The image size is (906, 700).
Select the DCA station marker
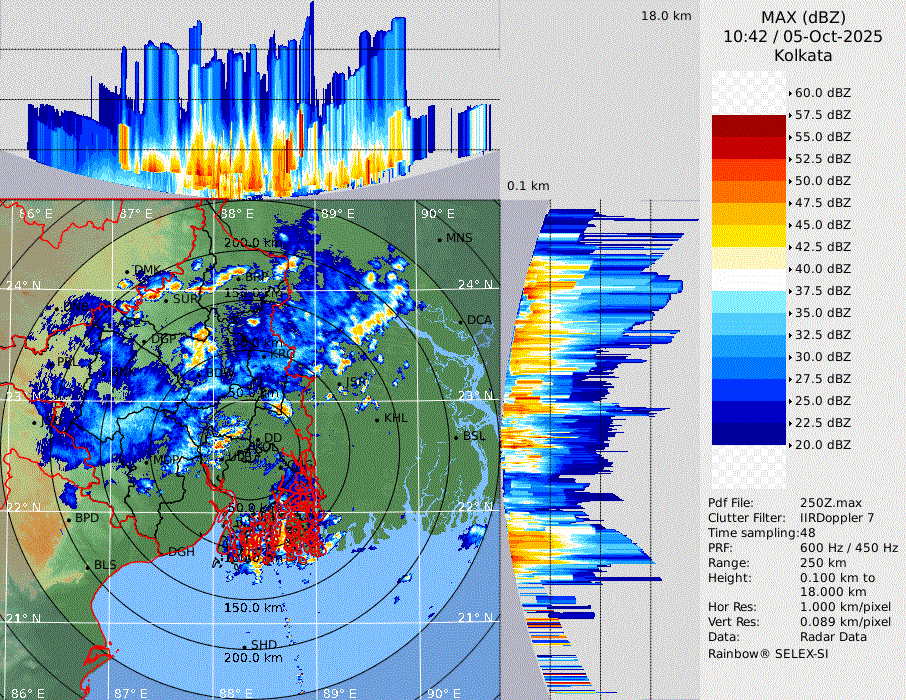coord(462,321)
